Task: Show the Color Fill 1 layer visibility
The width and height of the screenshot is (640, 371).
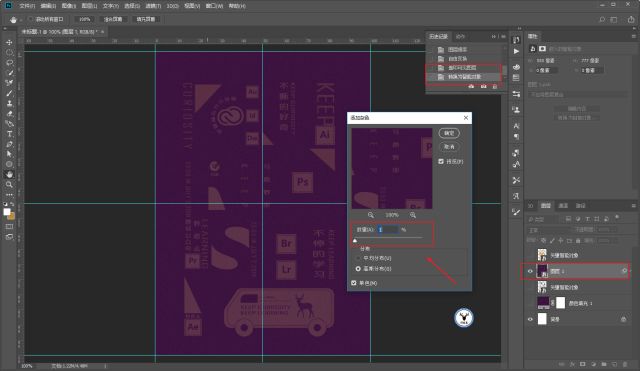Action: (530, 303)
